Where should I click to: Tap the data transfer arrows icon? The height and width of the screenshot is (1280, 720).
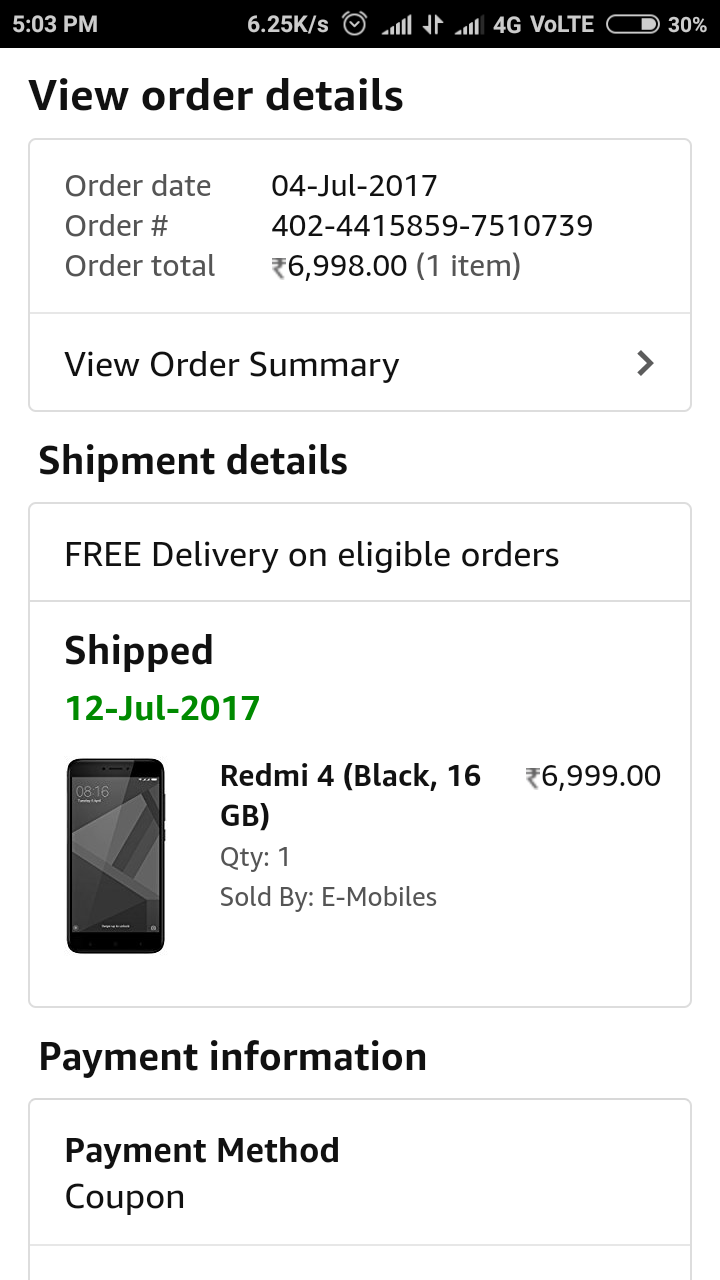click(433, 24)
